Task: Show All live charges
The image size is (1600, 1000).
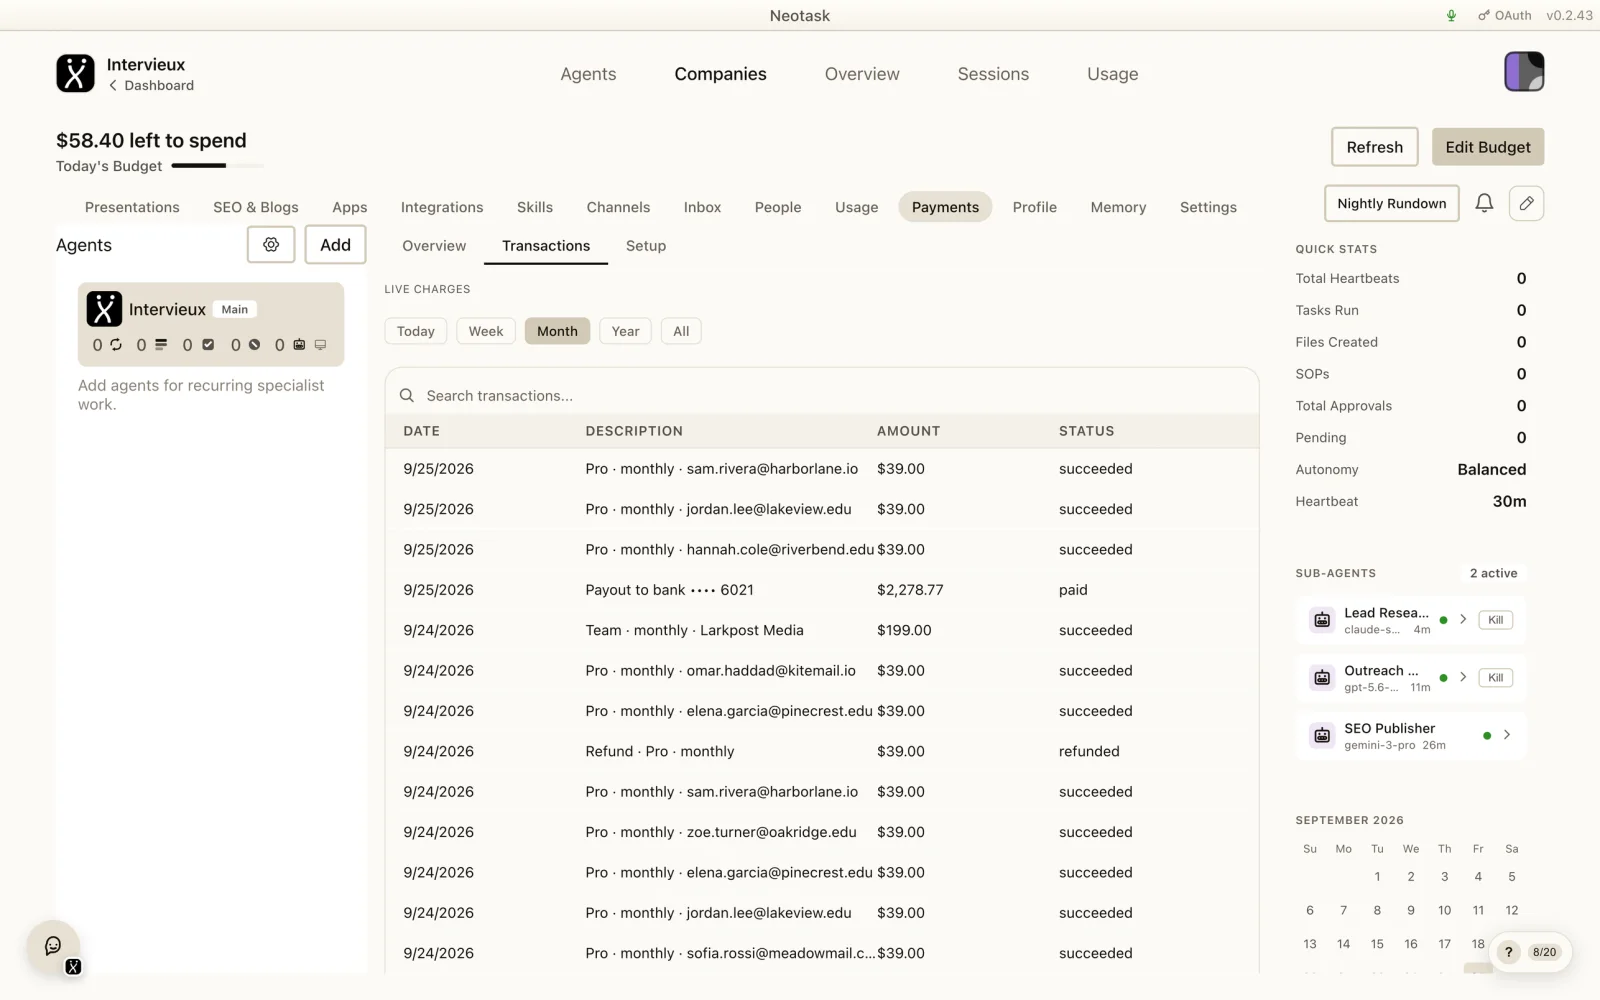Action: (x=681, y=331)
